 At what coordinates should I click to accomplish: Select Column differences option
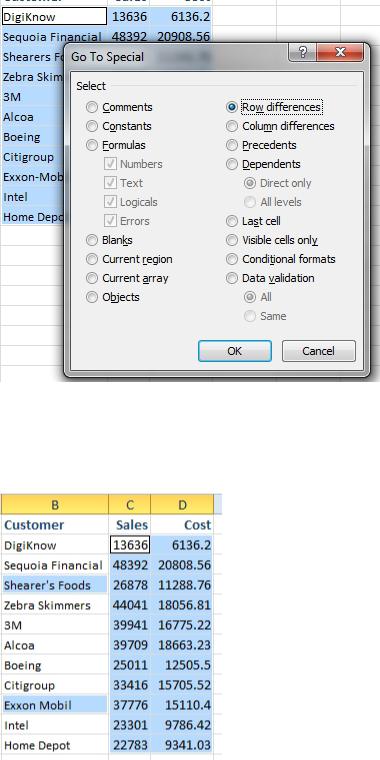[281, 126]
